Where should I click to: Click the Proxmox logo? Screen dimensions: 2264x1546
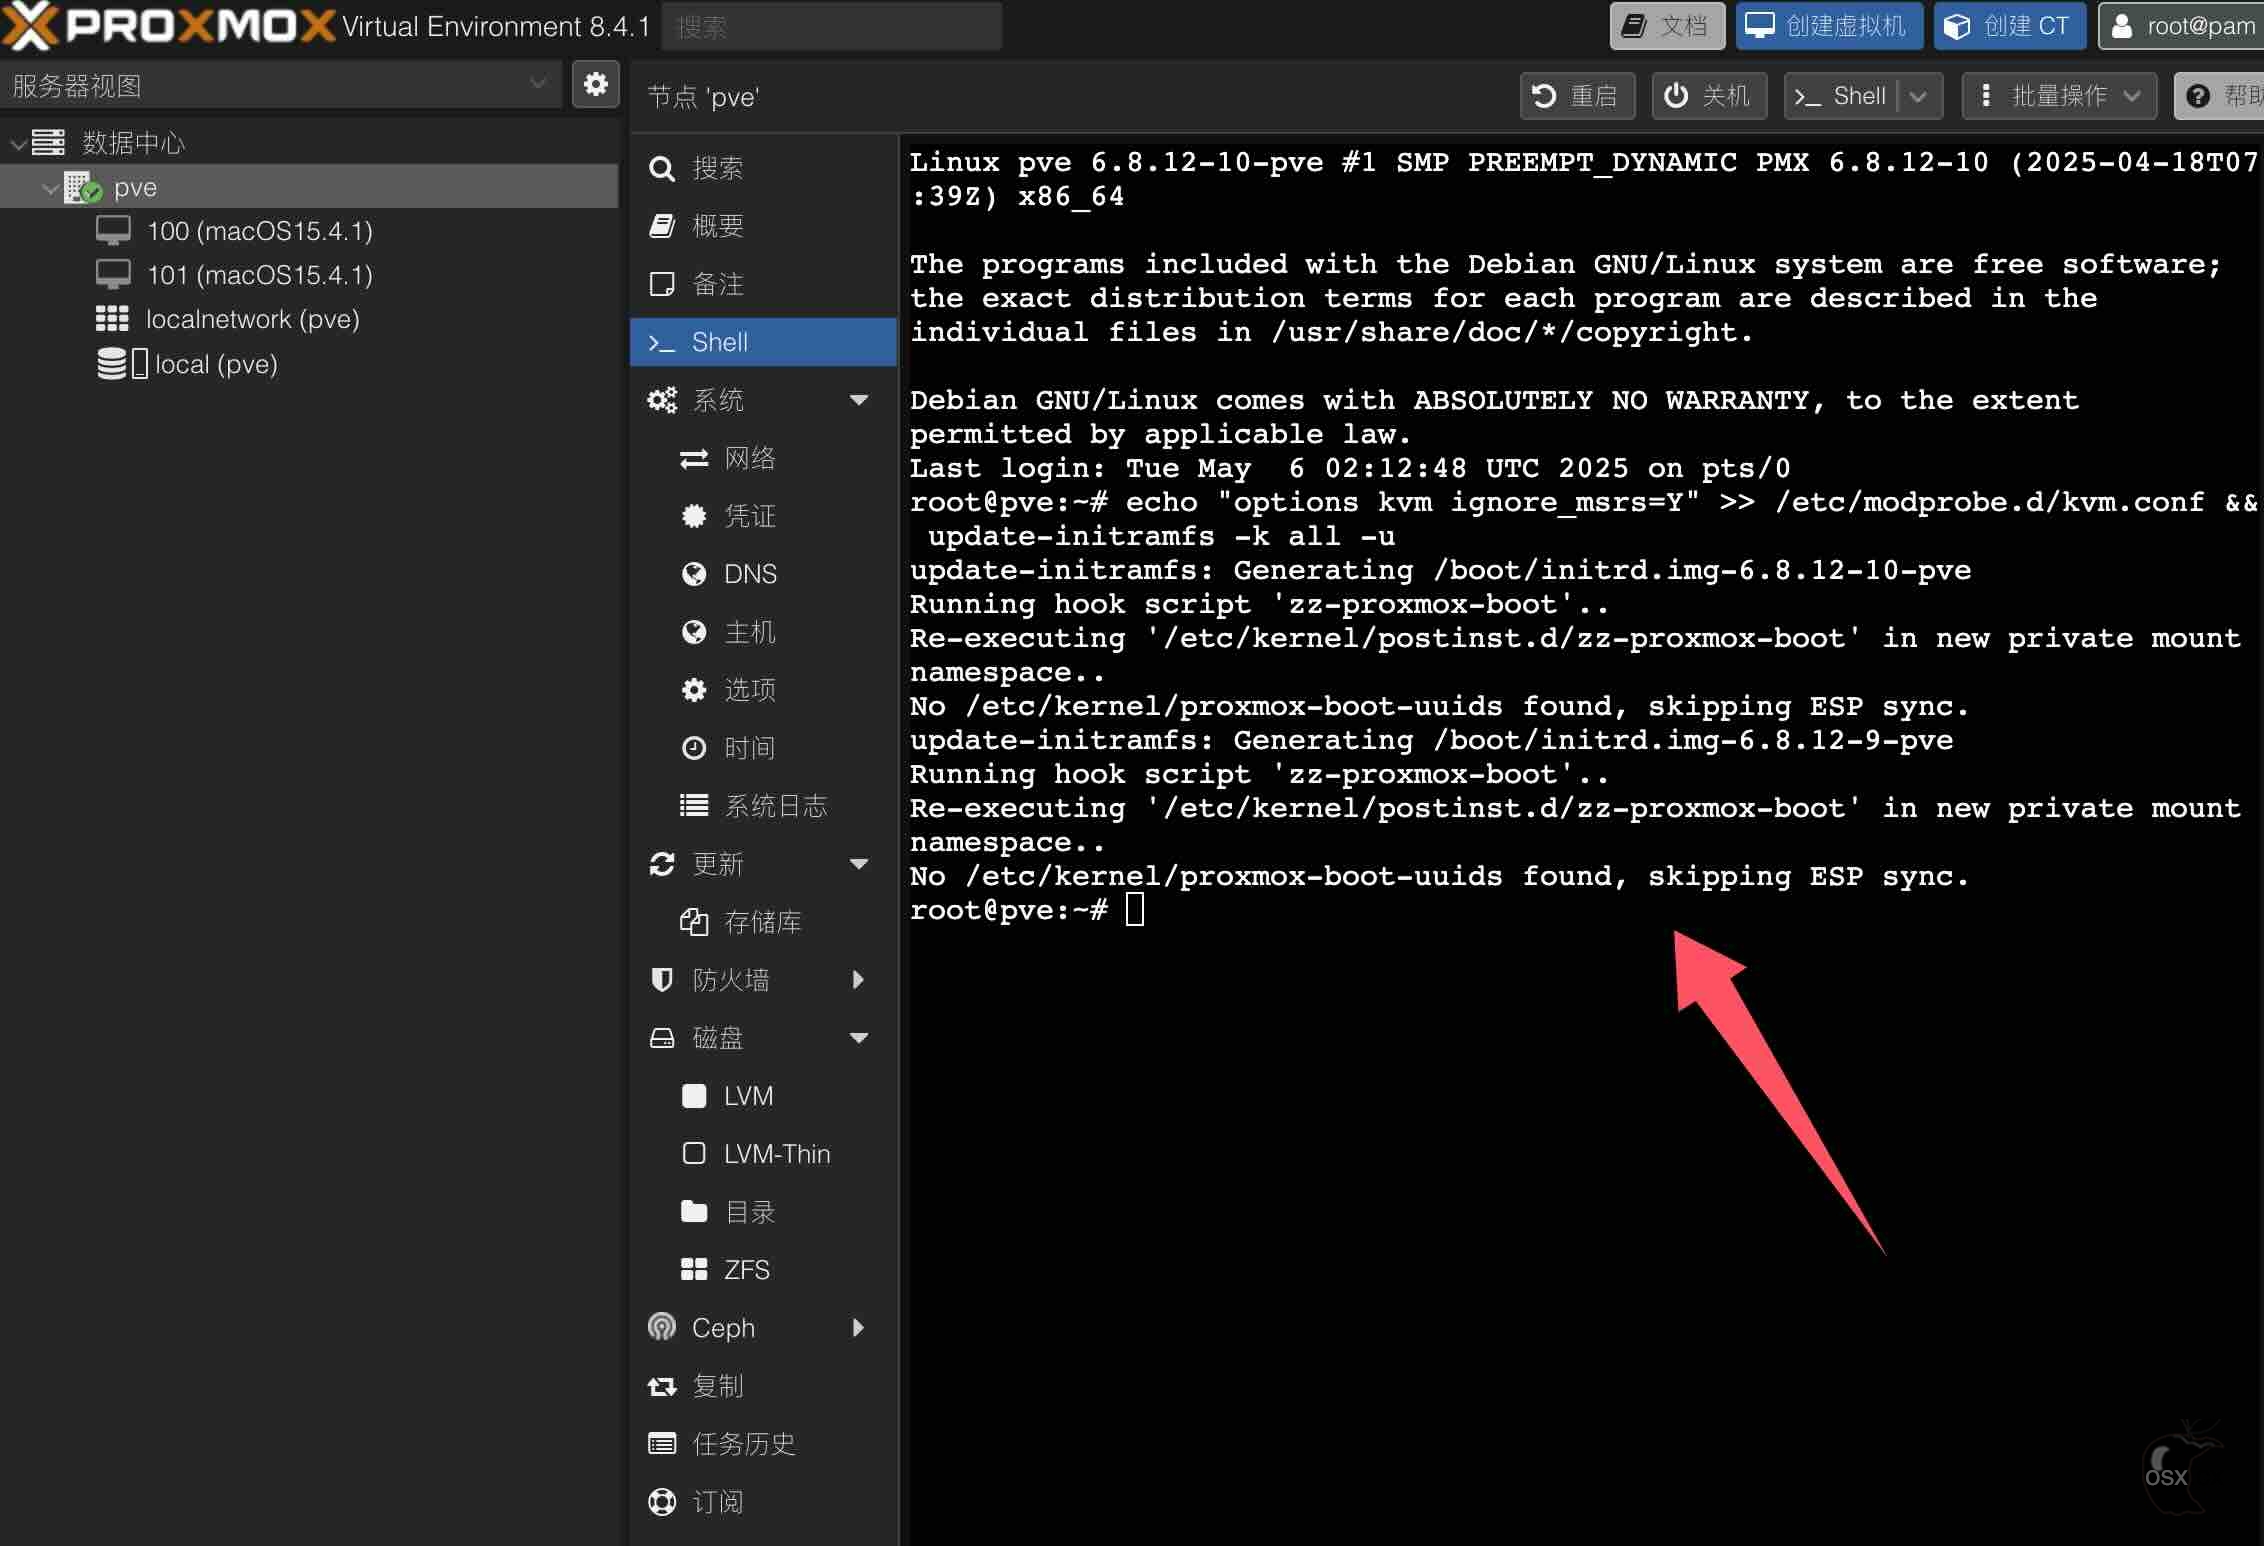click(x=168, y=26)
